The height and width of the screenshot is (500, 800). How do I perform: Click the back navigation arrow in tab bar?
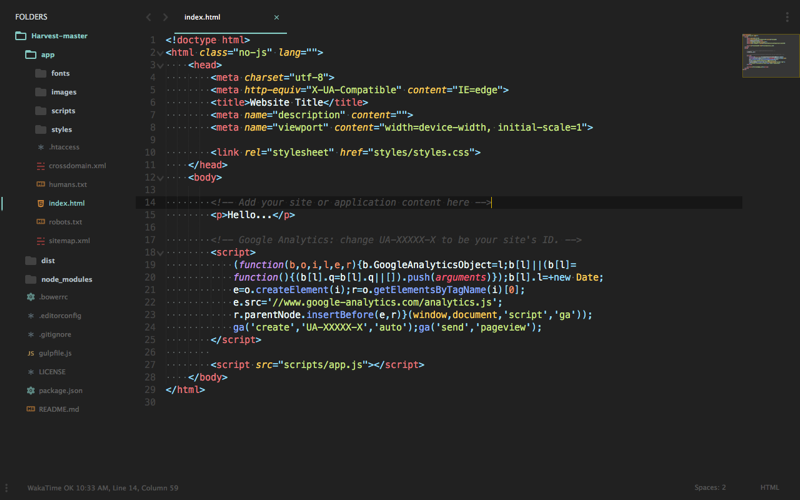pos(149,17)
